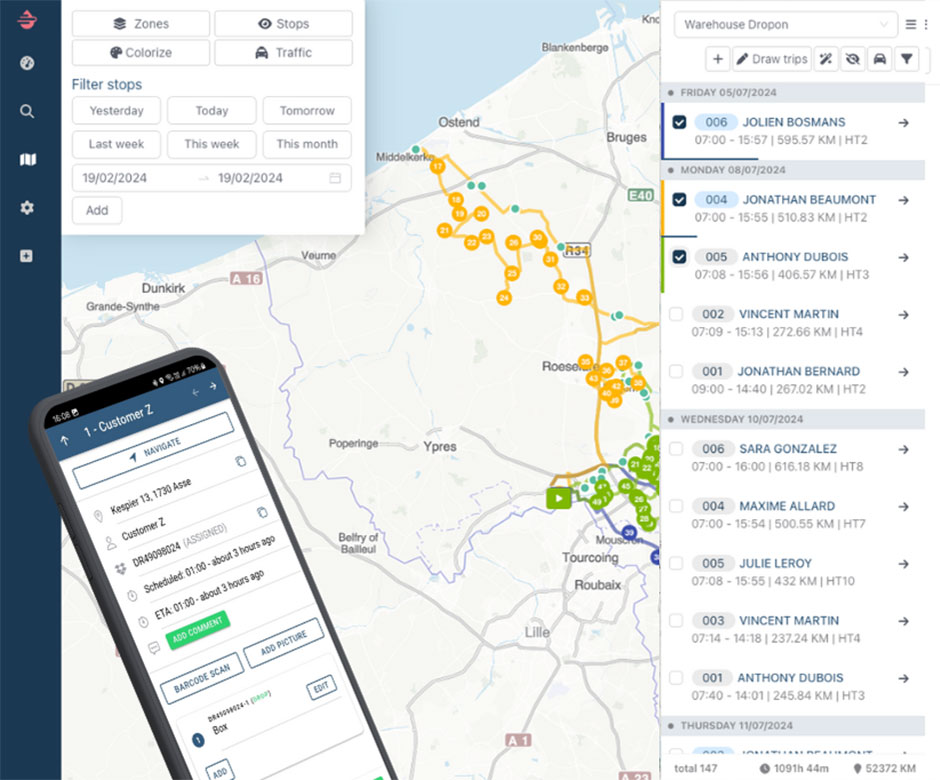Uncheck the Jolien Bosmans trip checkbox
940x780 pixels.
(679, 122)
